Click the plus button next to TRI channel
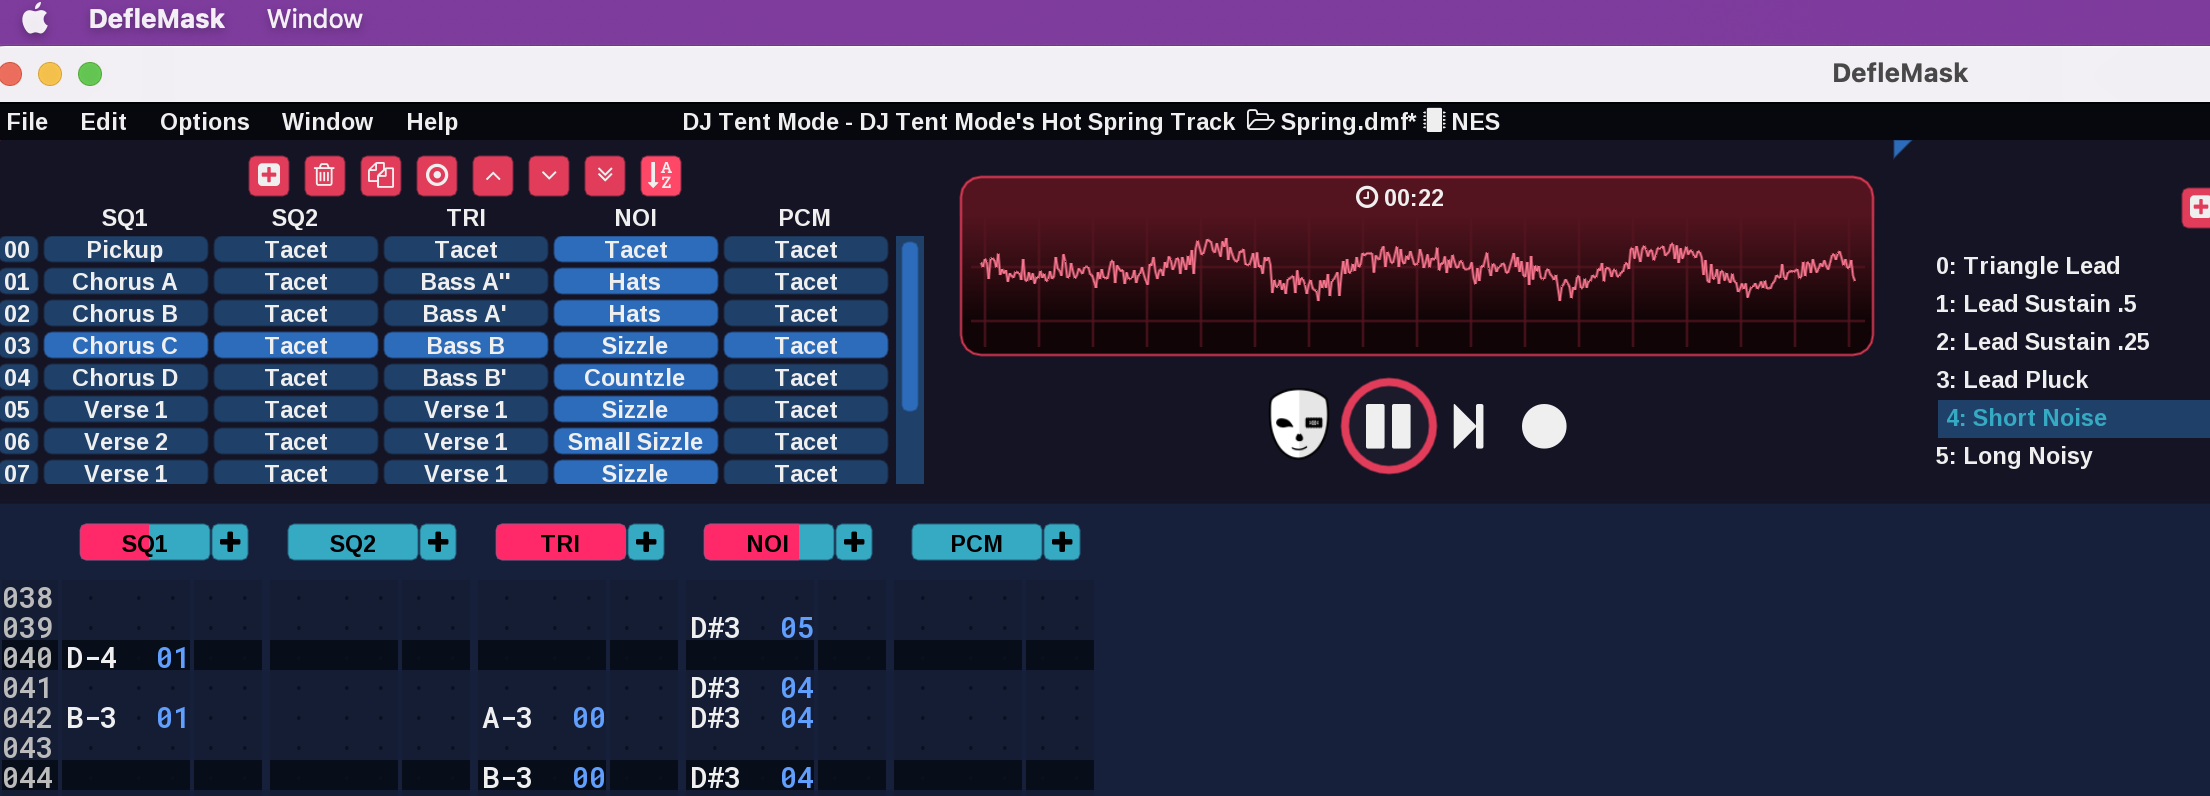 click(646, 542)
